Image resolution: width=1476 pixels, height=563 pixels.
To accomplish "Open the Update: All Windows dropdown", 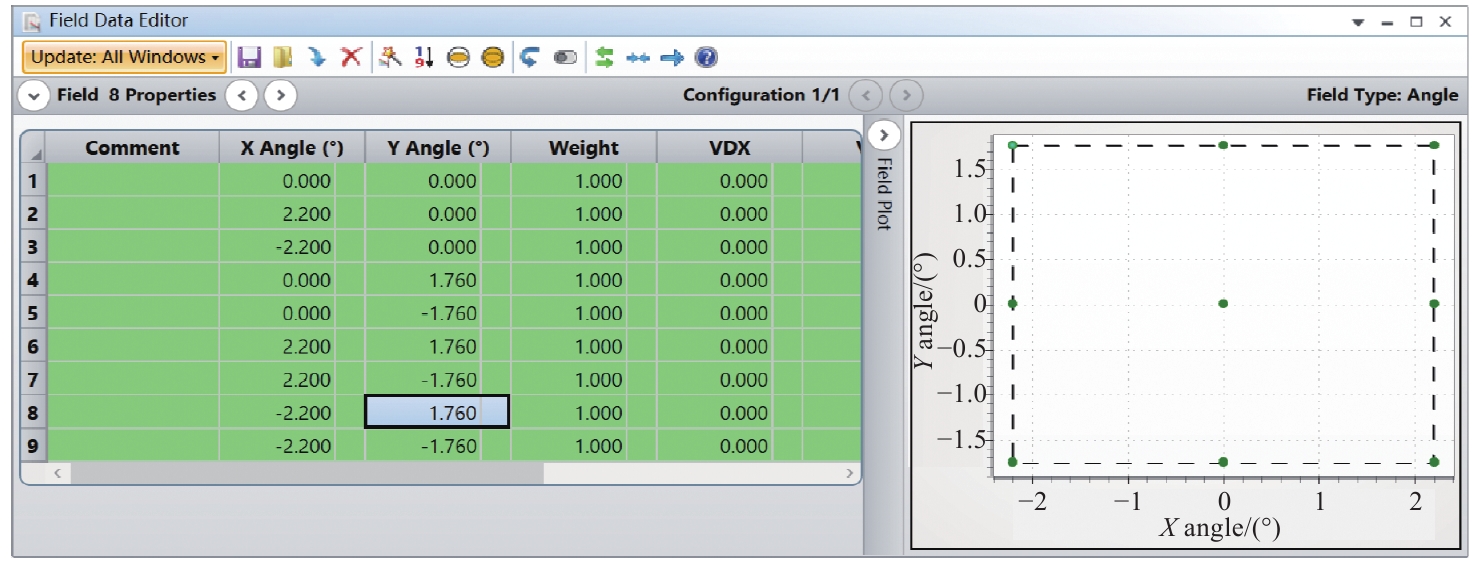I will click(x=124, y=57).
